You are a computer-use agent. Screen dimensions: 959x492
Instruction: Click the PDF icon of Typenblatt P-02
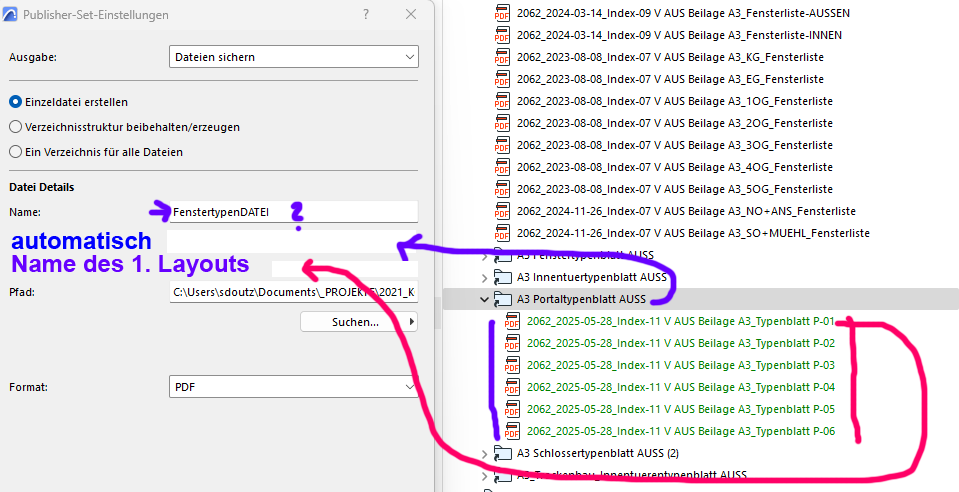512,344
